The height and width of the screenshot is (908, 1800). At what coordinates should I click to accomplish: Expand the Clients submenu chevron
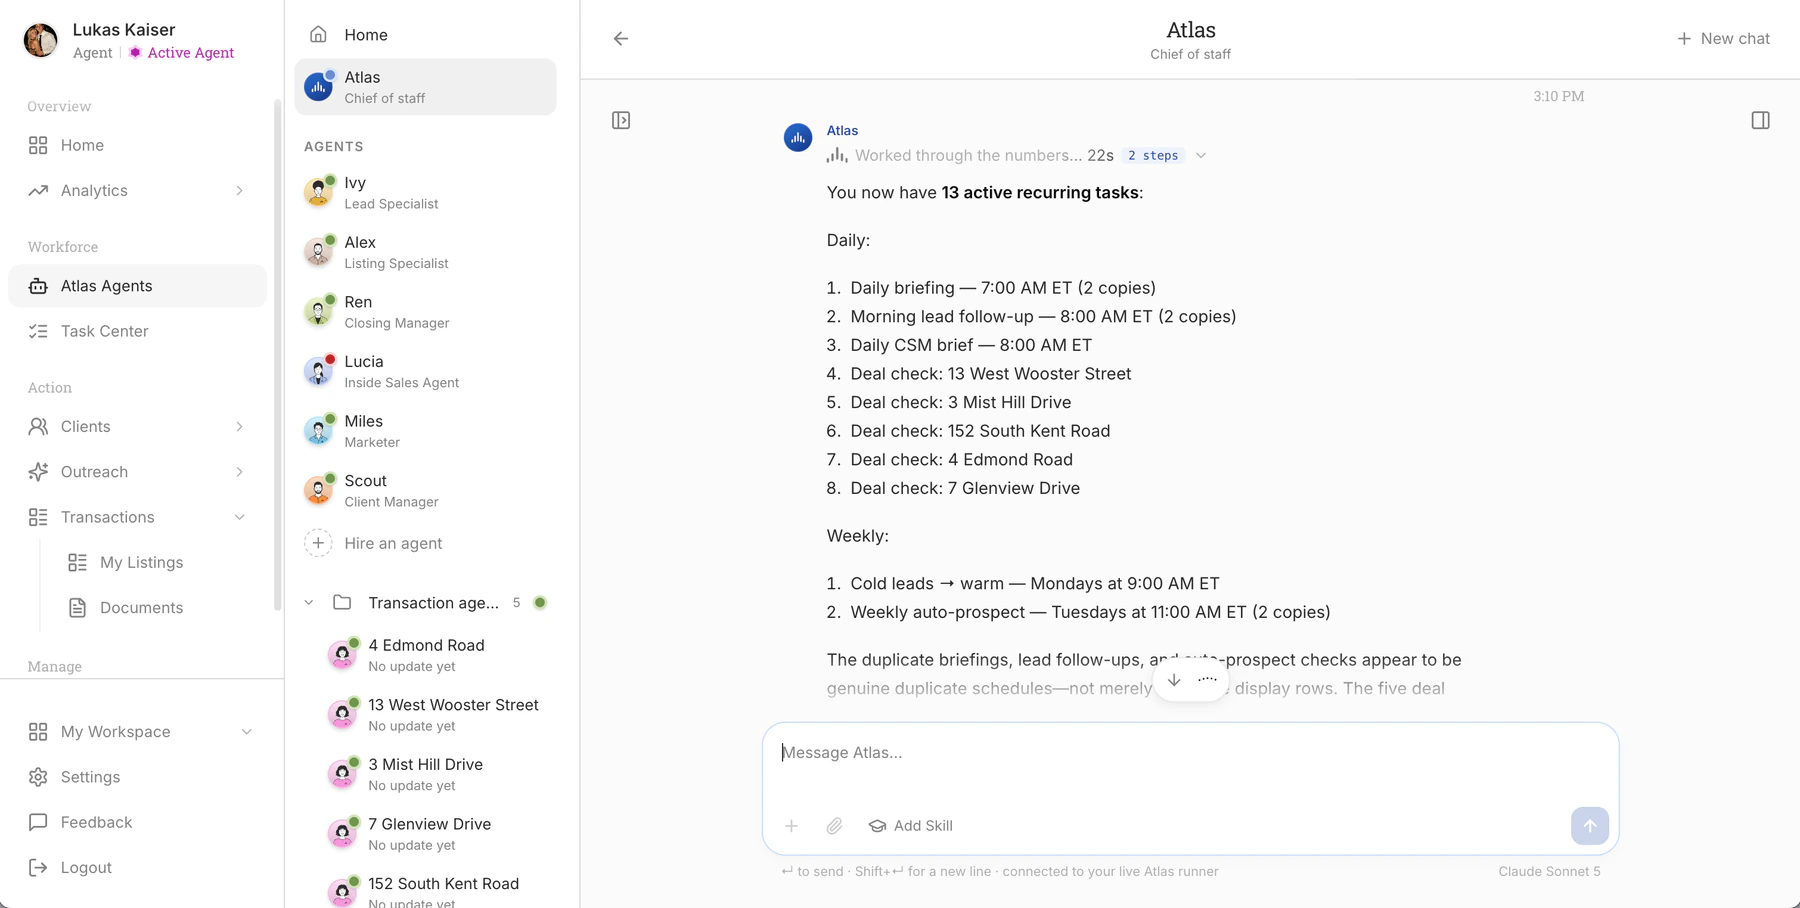pos(240,427)
